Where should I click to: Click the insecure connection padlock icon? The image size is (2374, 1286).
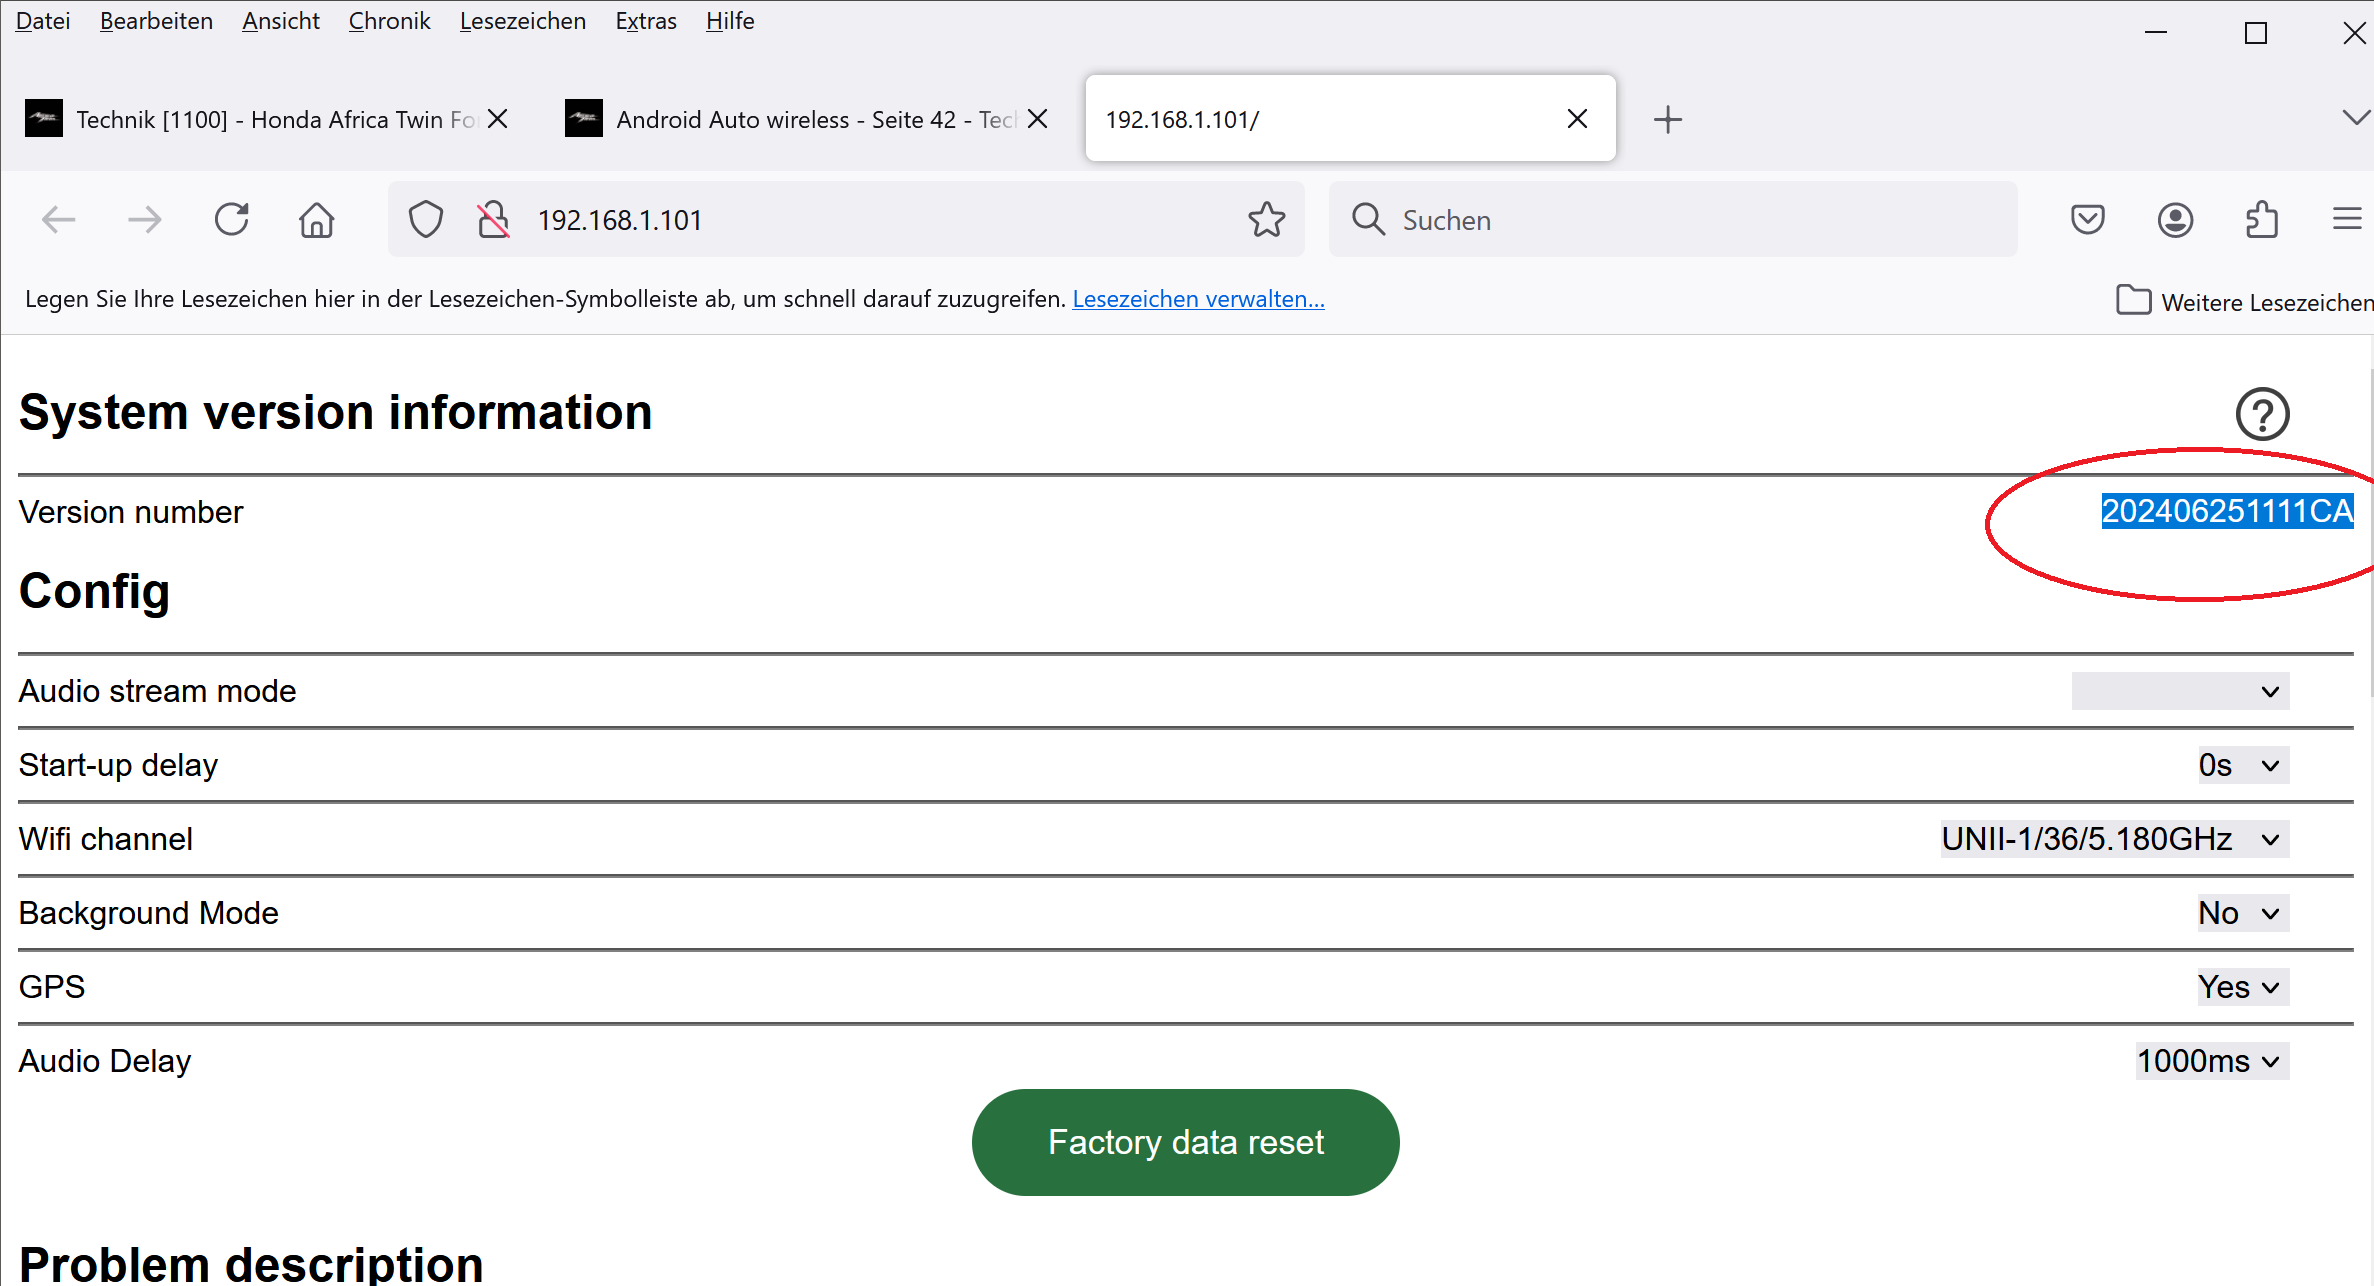tap(493, 219)
